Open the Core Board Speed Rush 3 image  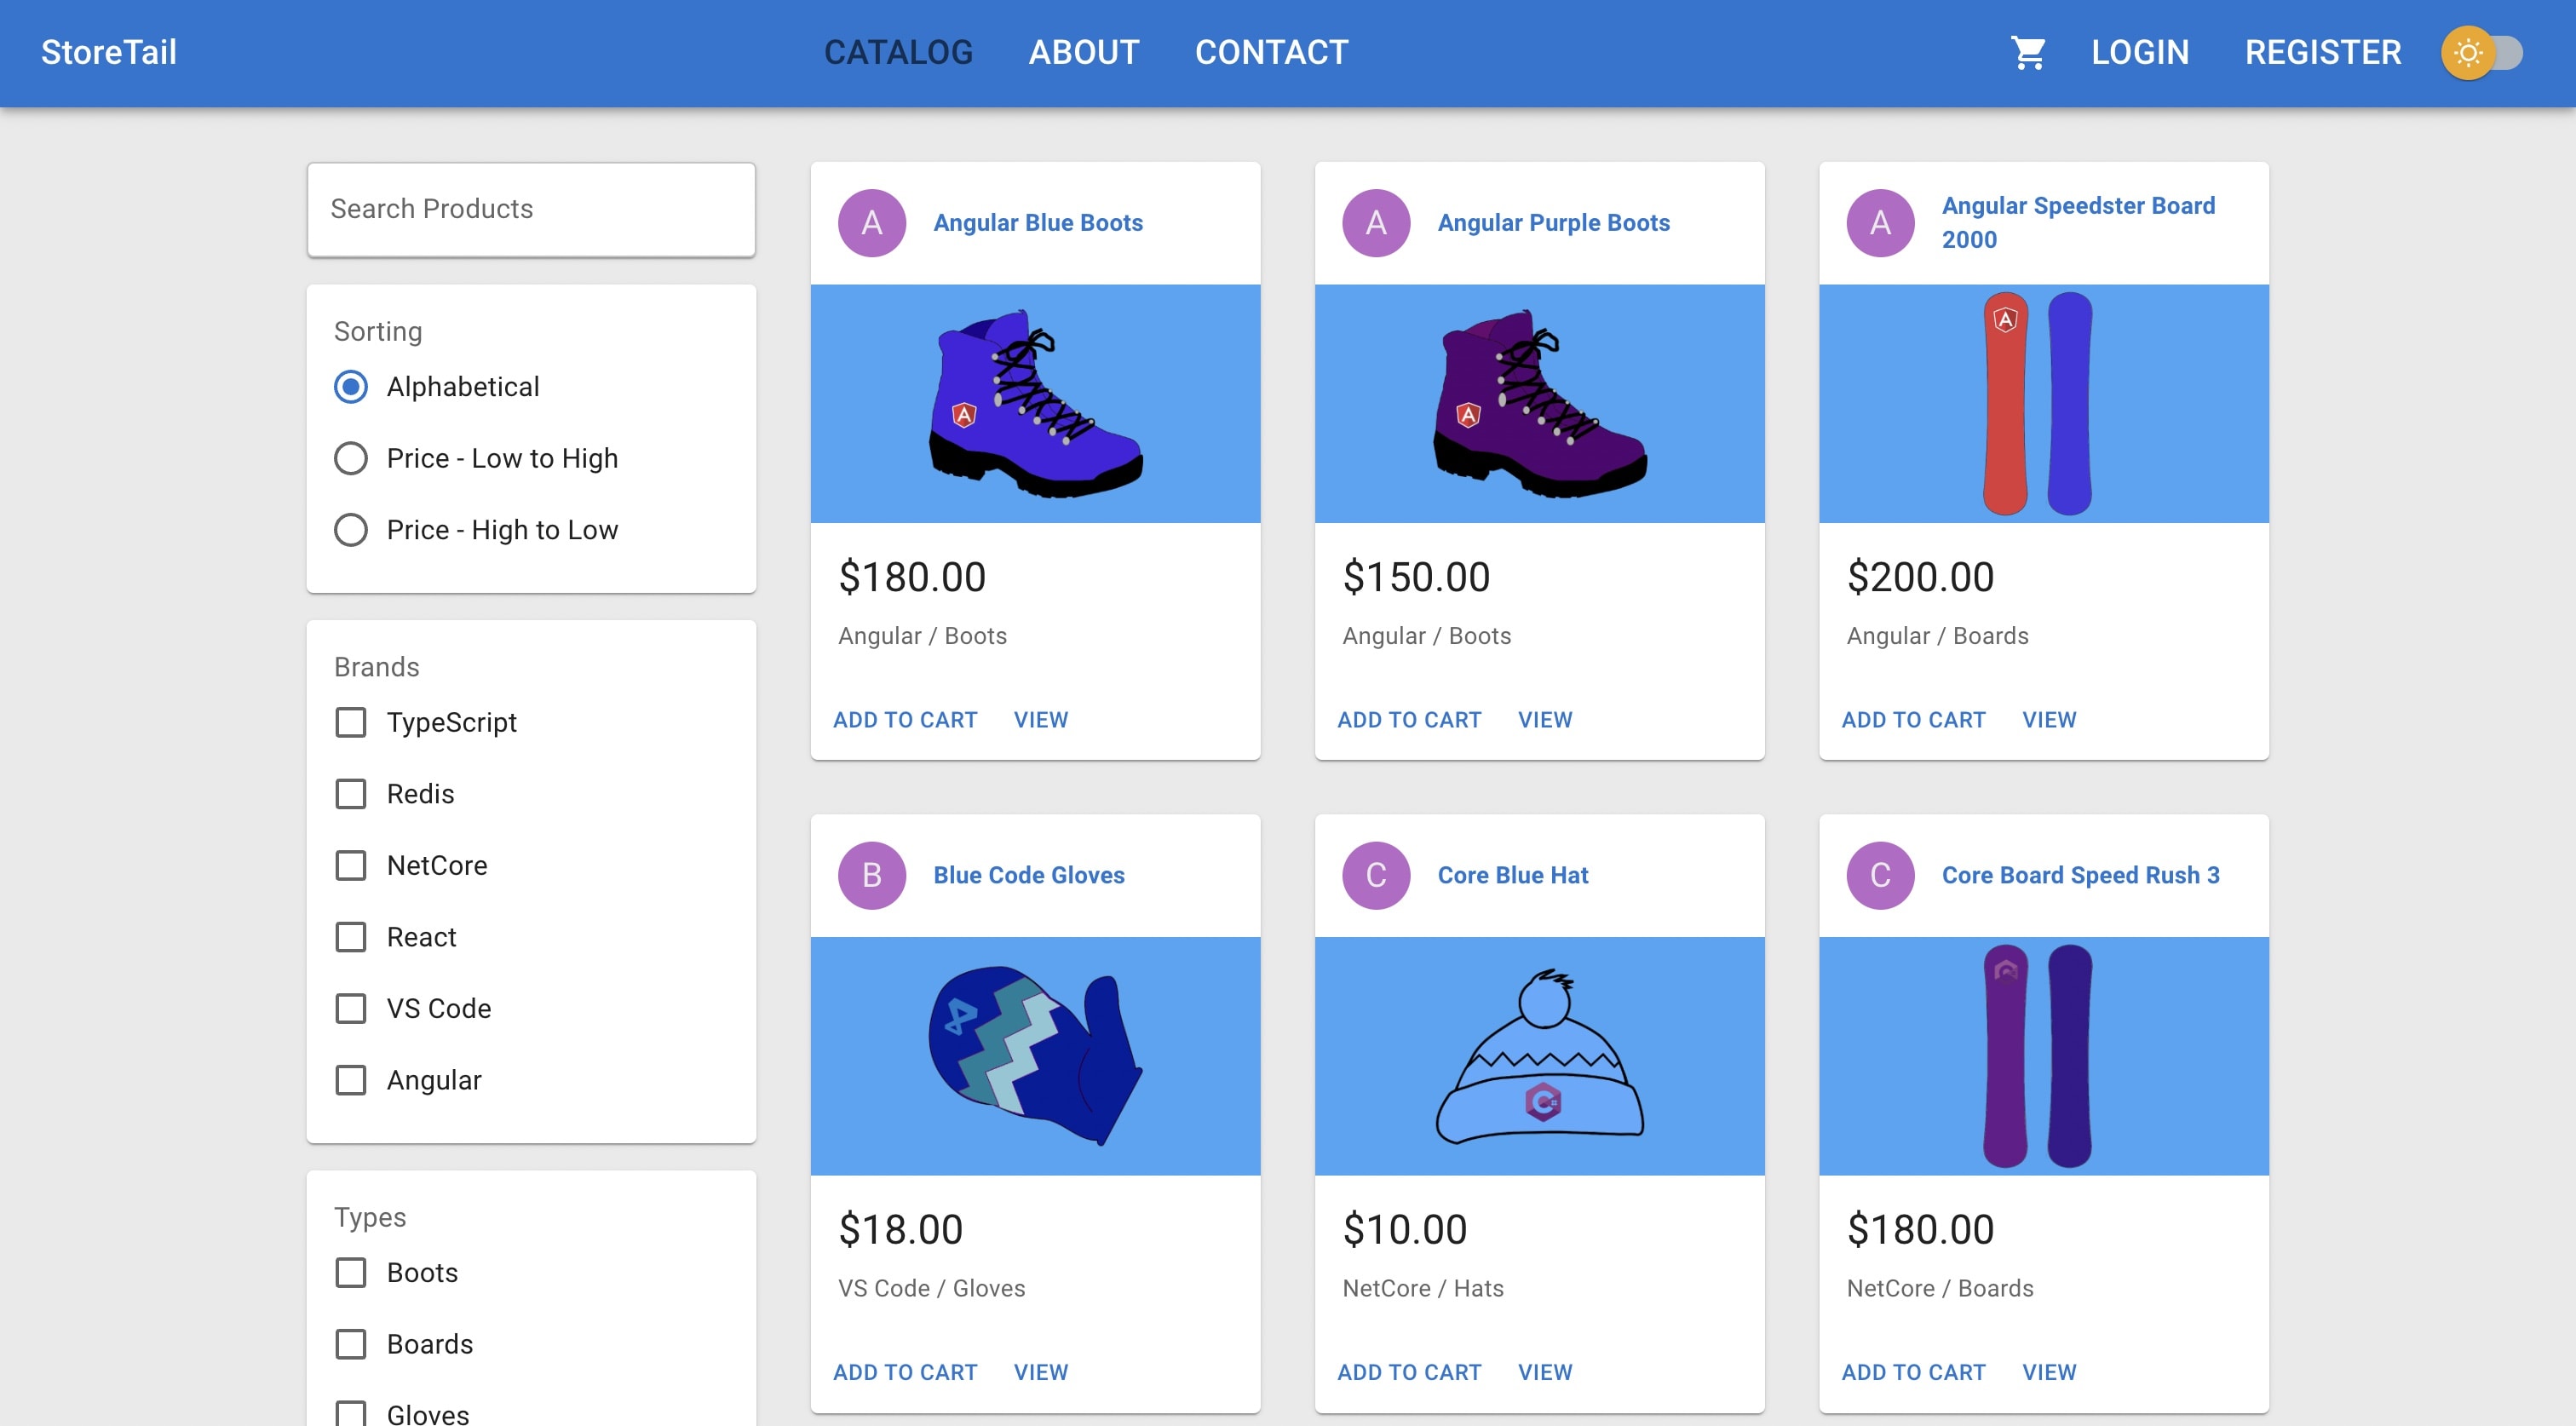(x=2043, y=1056)
